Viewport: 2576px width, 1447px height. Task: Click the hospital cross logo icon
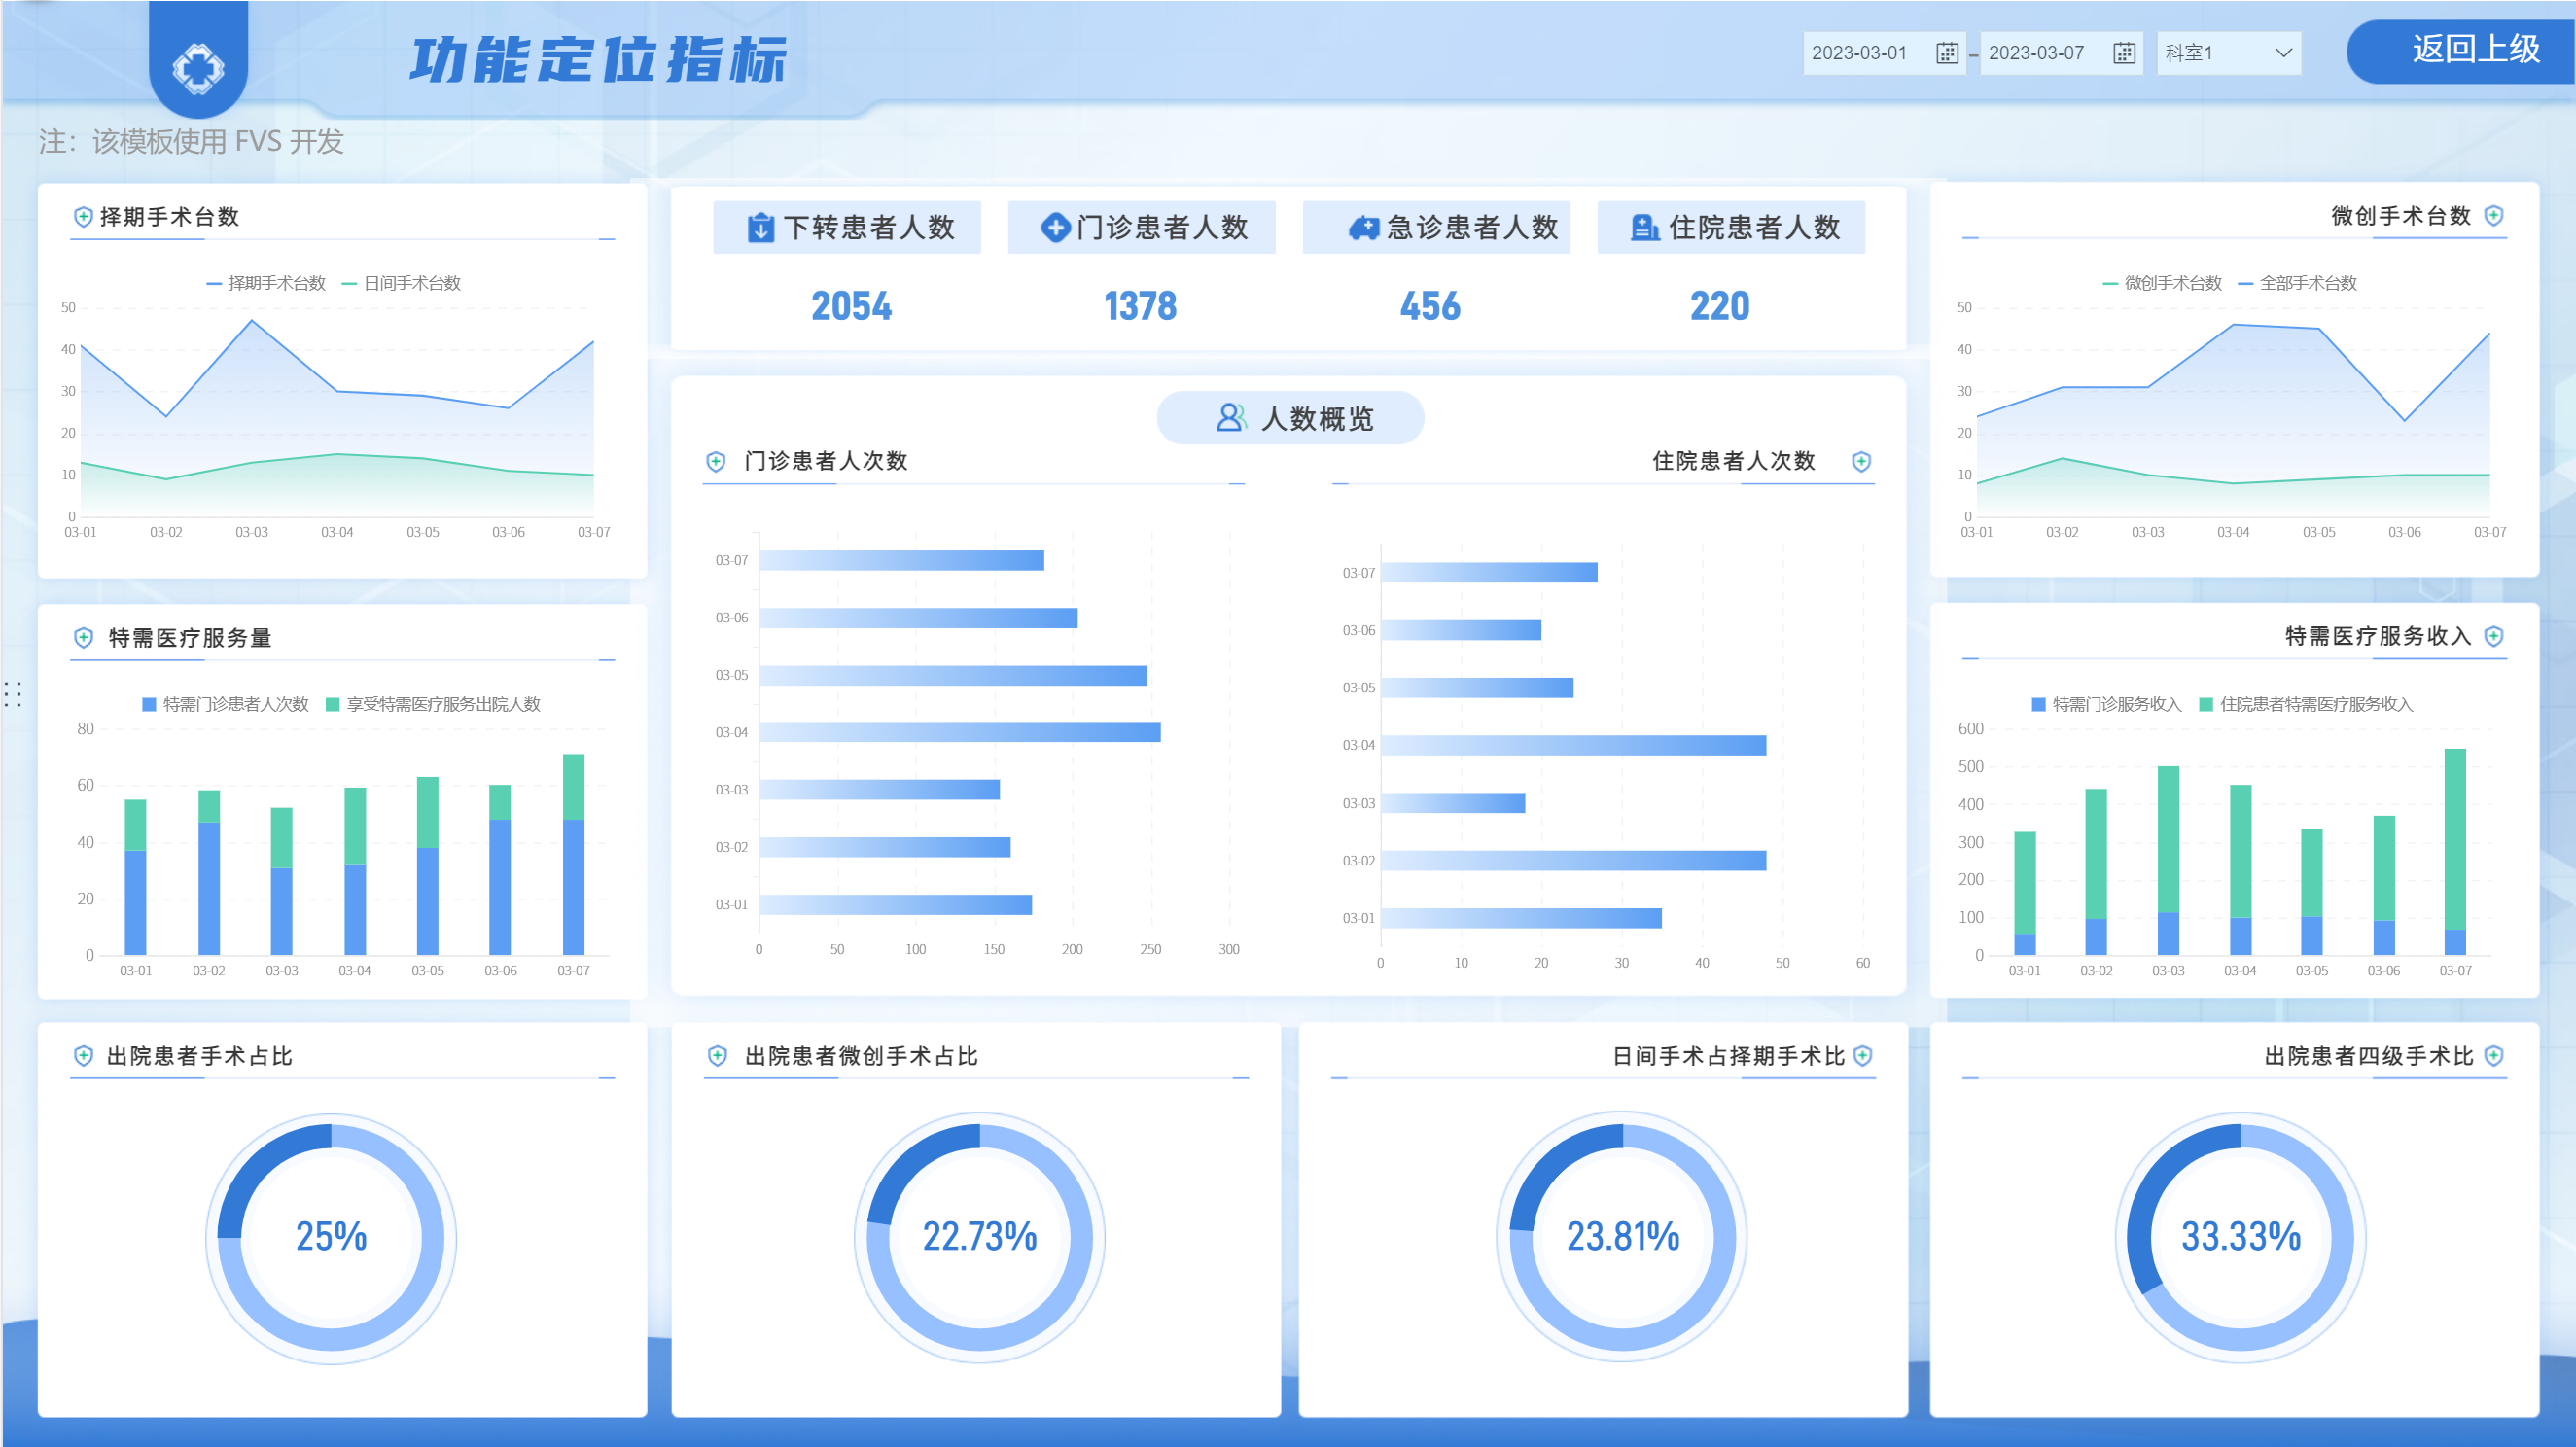pyautogui.click(x=198, y=68)
